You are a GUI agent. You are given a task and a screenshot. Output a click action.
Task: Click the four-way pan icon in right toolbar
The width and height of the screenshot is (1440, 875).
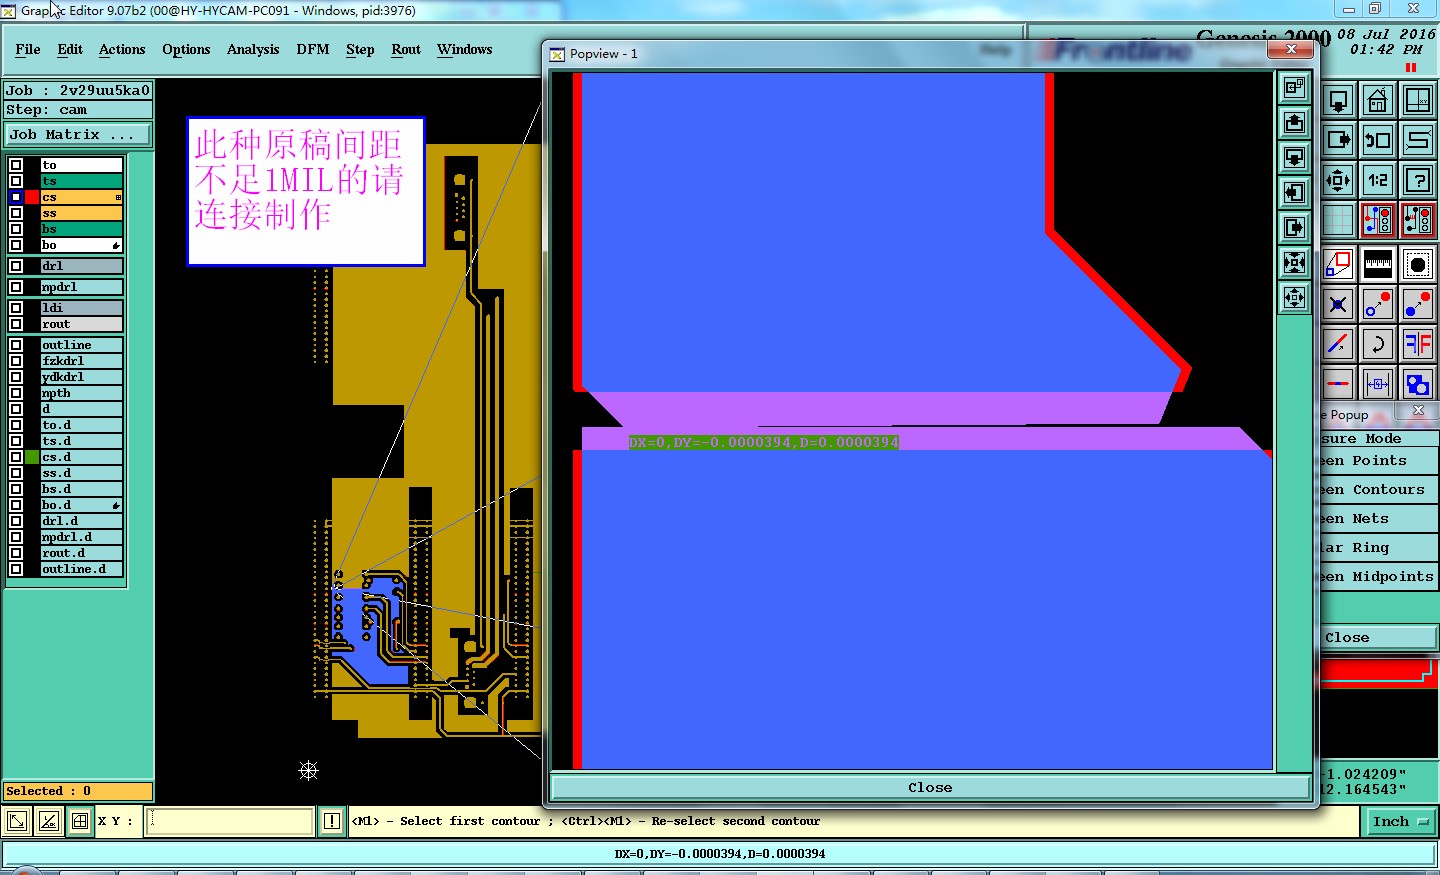click(1338, 180)
